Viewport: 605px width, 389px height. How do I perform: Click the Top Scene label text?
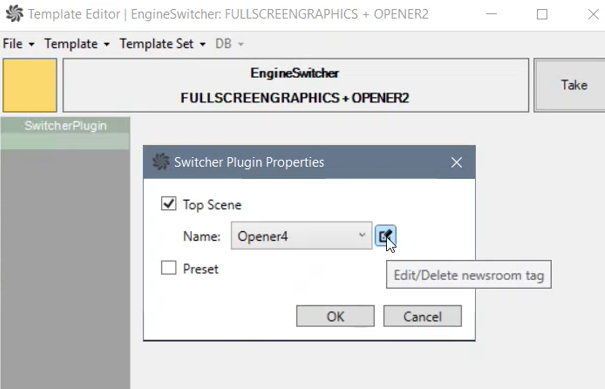pyautogui.click(x=212, y=205)
